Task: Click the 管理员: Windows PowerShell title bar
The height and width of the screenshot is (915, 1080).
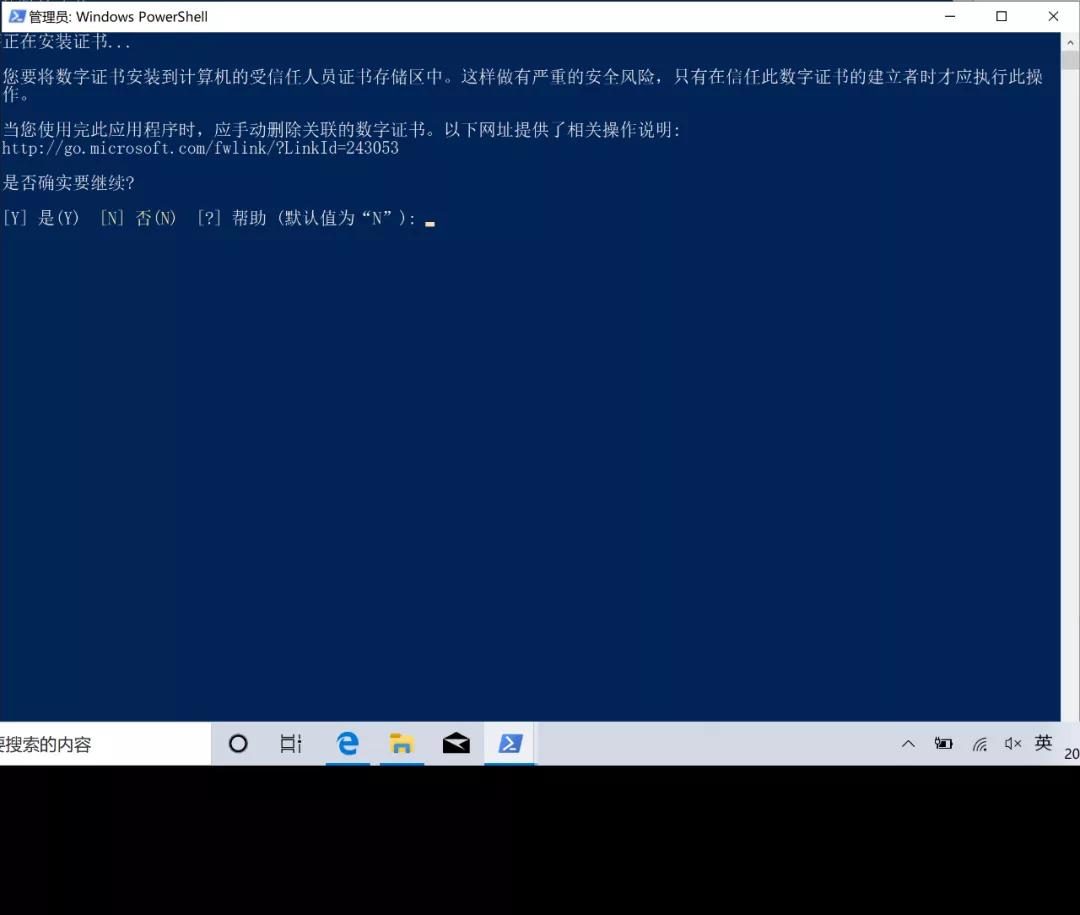Action: click(400, 16)
